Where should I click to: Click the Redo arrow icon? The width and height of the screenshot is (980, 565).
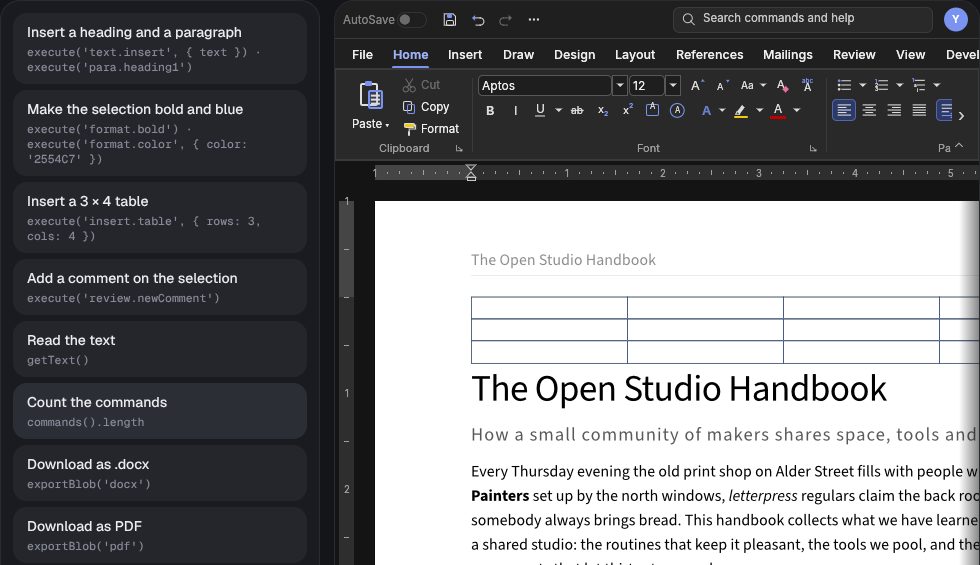[506, 20]
